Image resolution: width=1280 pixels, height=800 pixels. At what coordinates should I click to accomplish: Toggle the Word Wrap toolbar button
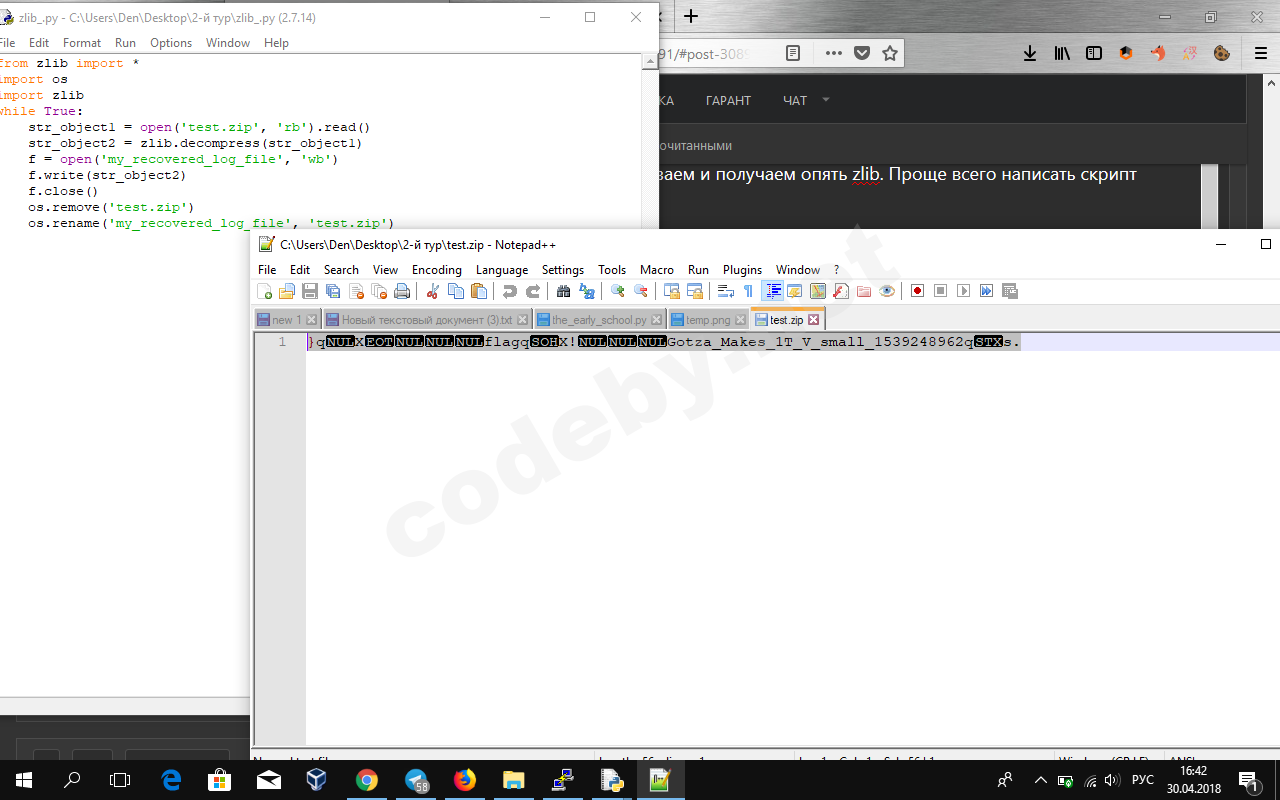[726, 291]
